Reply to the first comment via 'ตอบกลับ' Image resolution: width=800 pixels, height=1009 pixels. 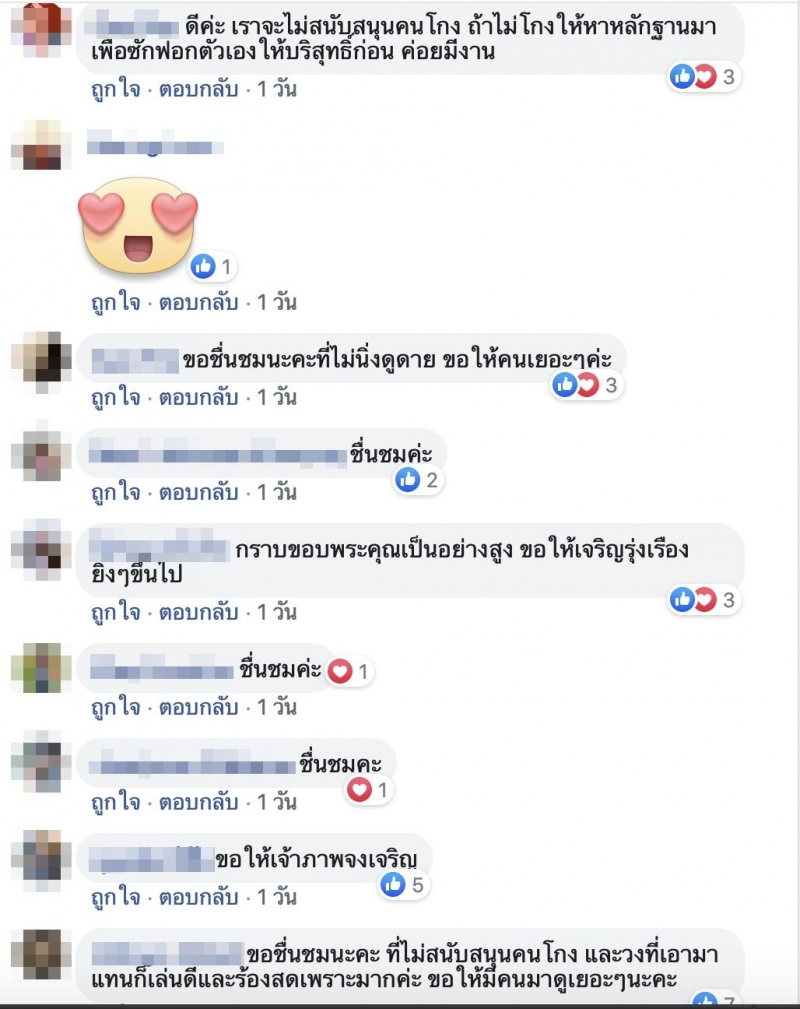pos(198,89)
